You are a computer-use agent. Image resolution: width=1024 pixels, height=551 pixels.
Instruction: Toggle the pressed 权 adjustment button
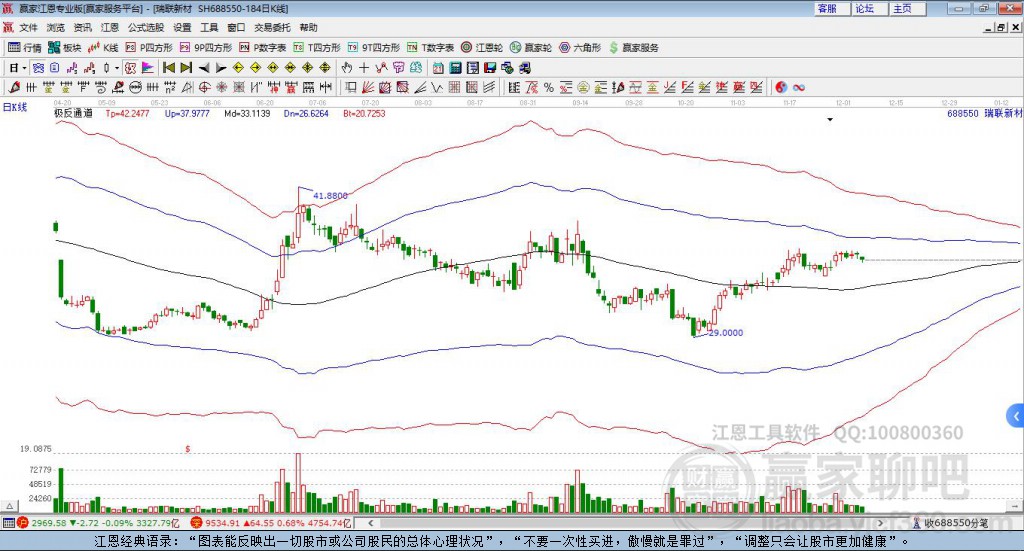tap(131, 68)
